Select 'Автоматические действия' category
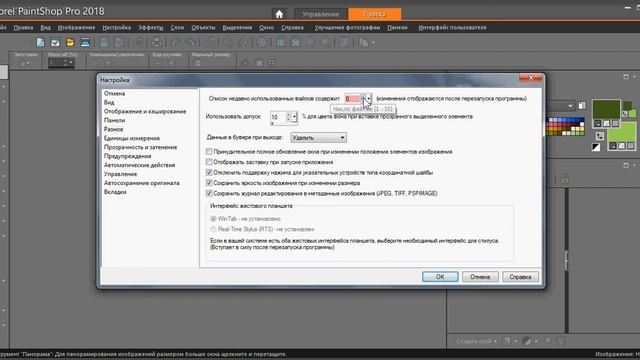Viewport: 640px width, 360px height. tap(140, 165)
